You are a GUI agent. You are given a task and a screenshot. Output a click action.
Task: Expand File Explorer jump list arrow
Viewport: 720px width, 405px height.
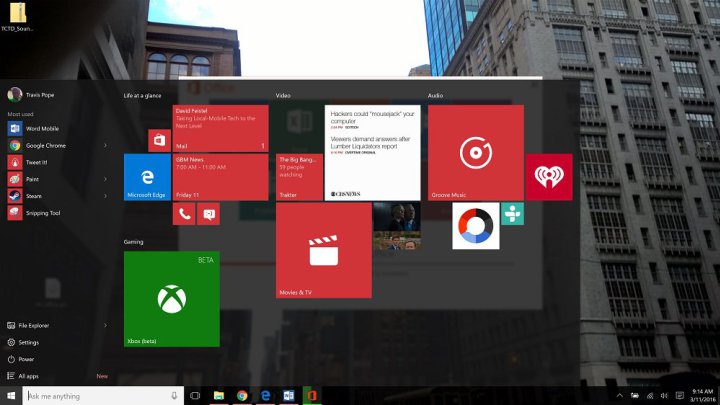[x=106, y=325]
